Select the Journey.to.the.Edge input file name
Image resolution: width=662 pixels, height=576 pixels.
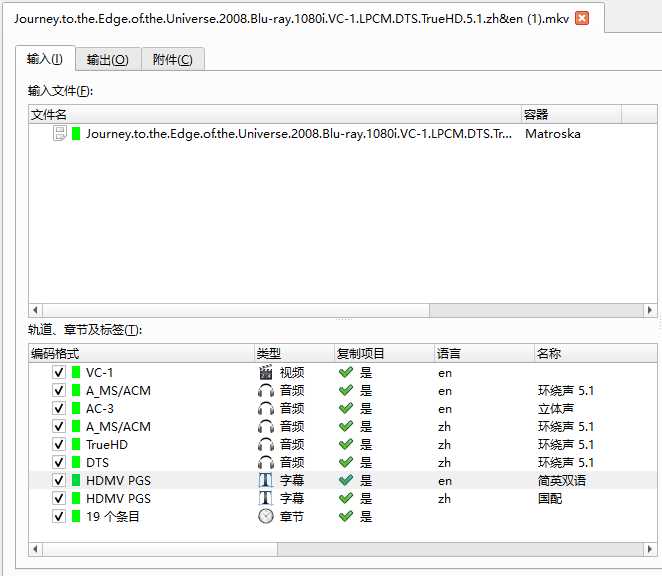(x=298, y=133)
